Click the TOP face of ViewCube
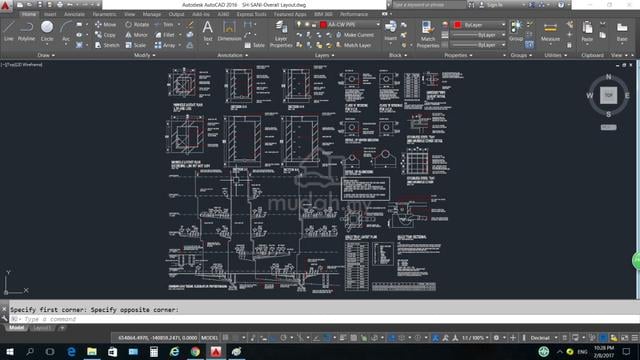Viewport: 640px width, 360px height. (608, 95)
